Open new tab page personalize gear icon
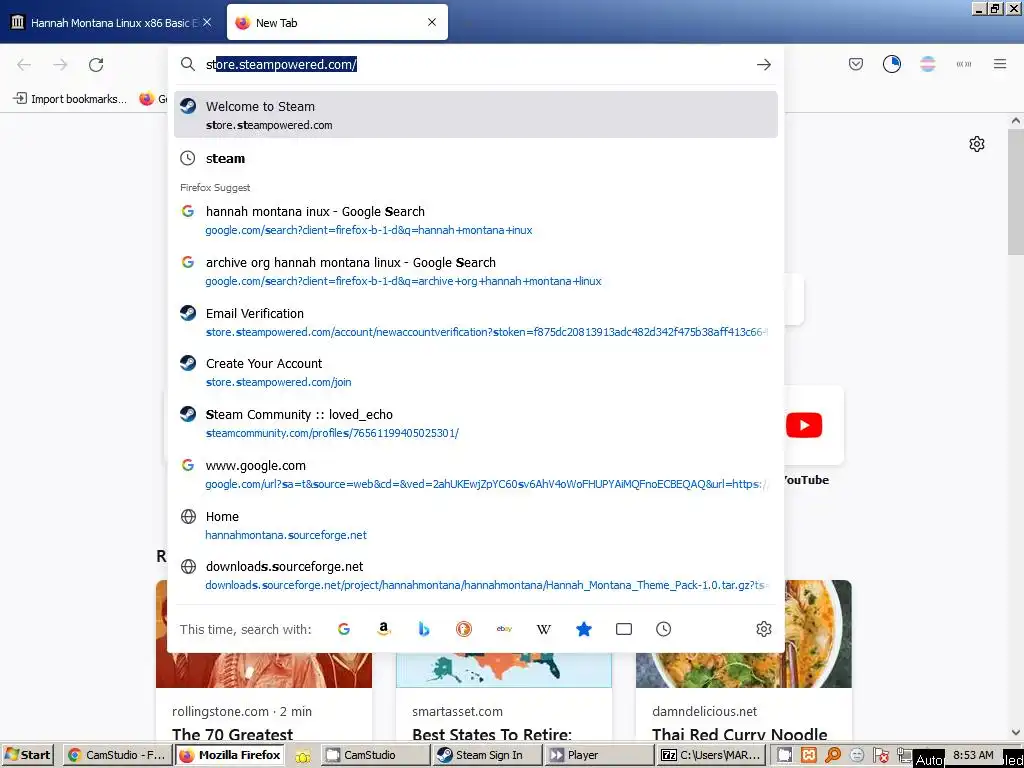This screenshot has height=768, width=1024. pos(976,144)
